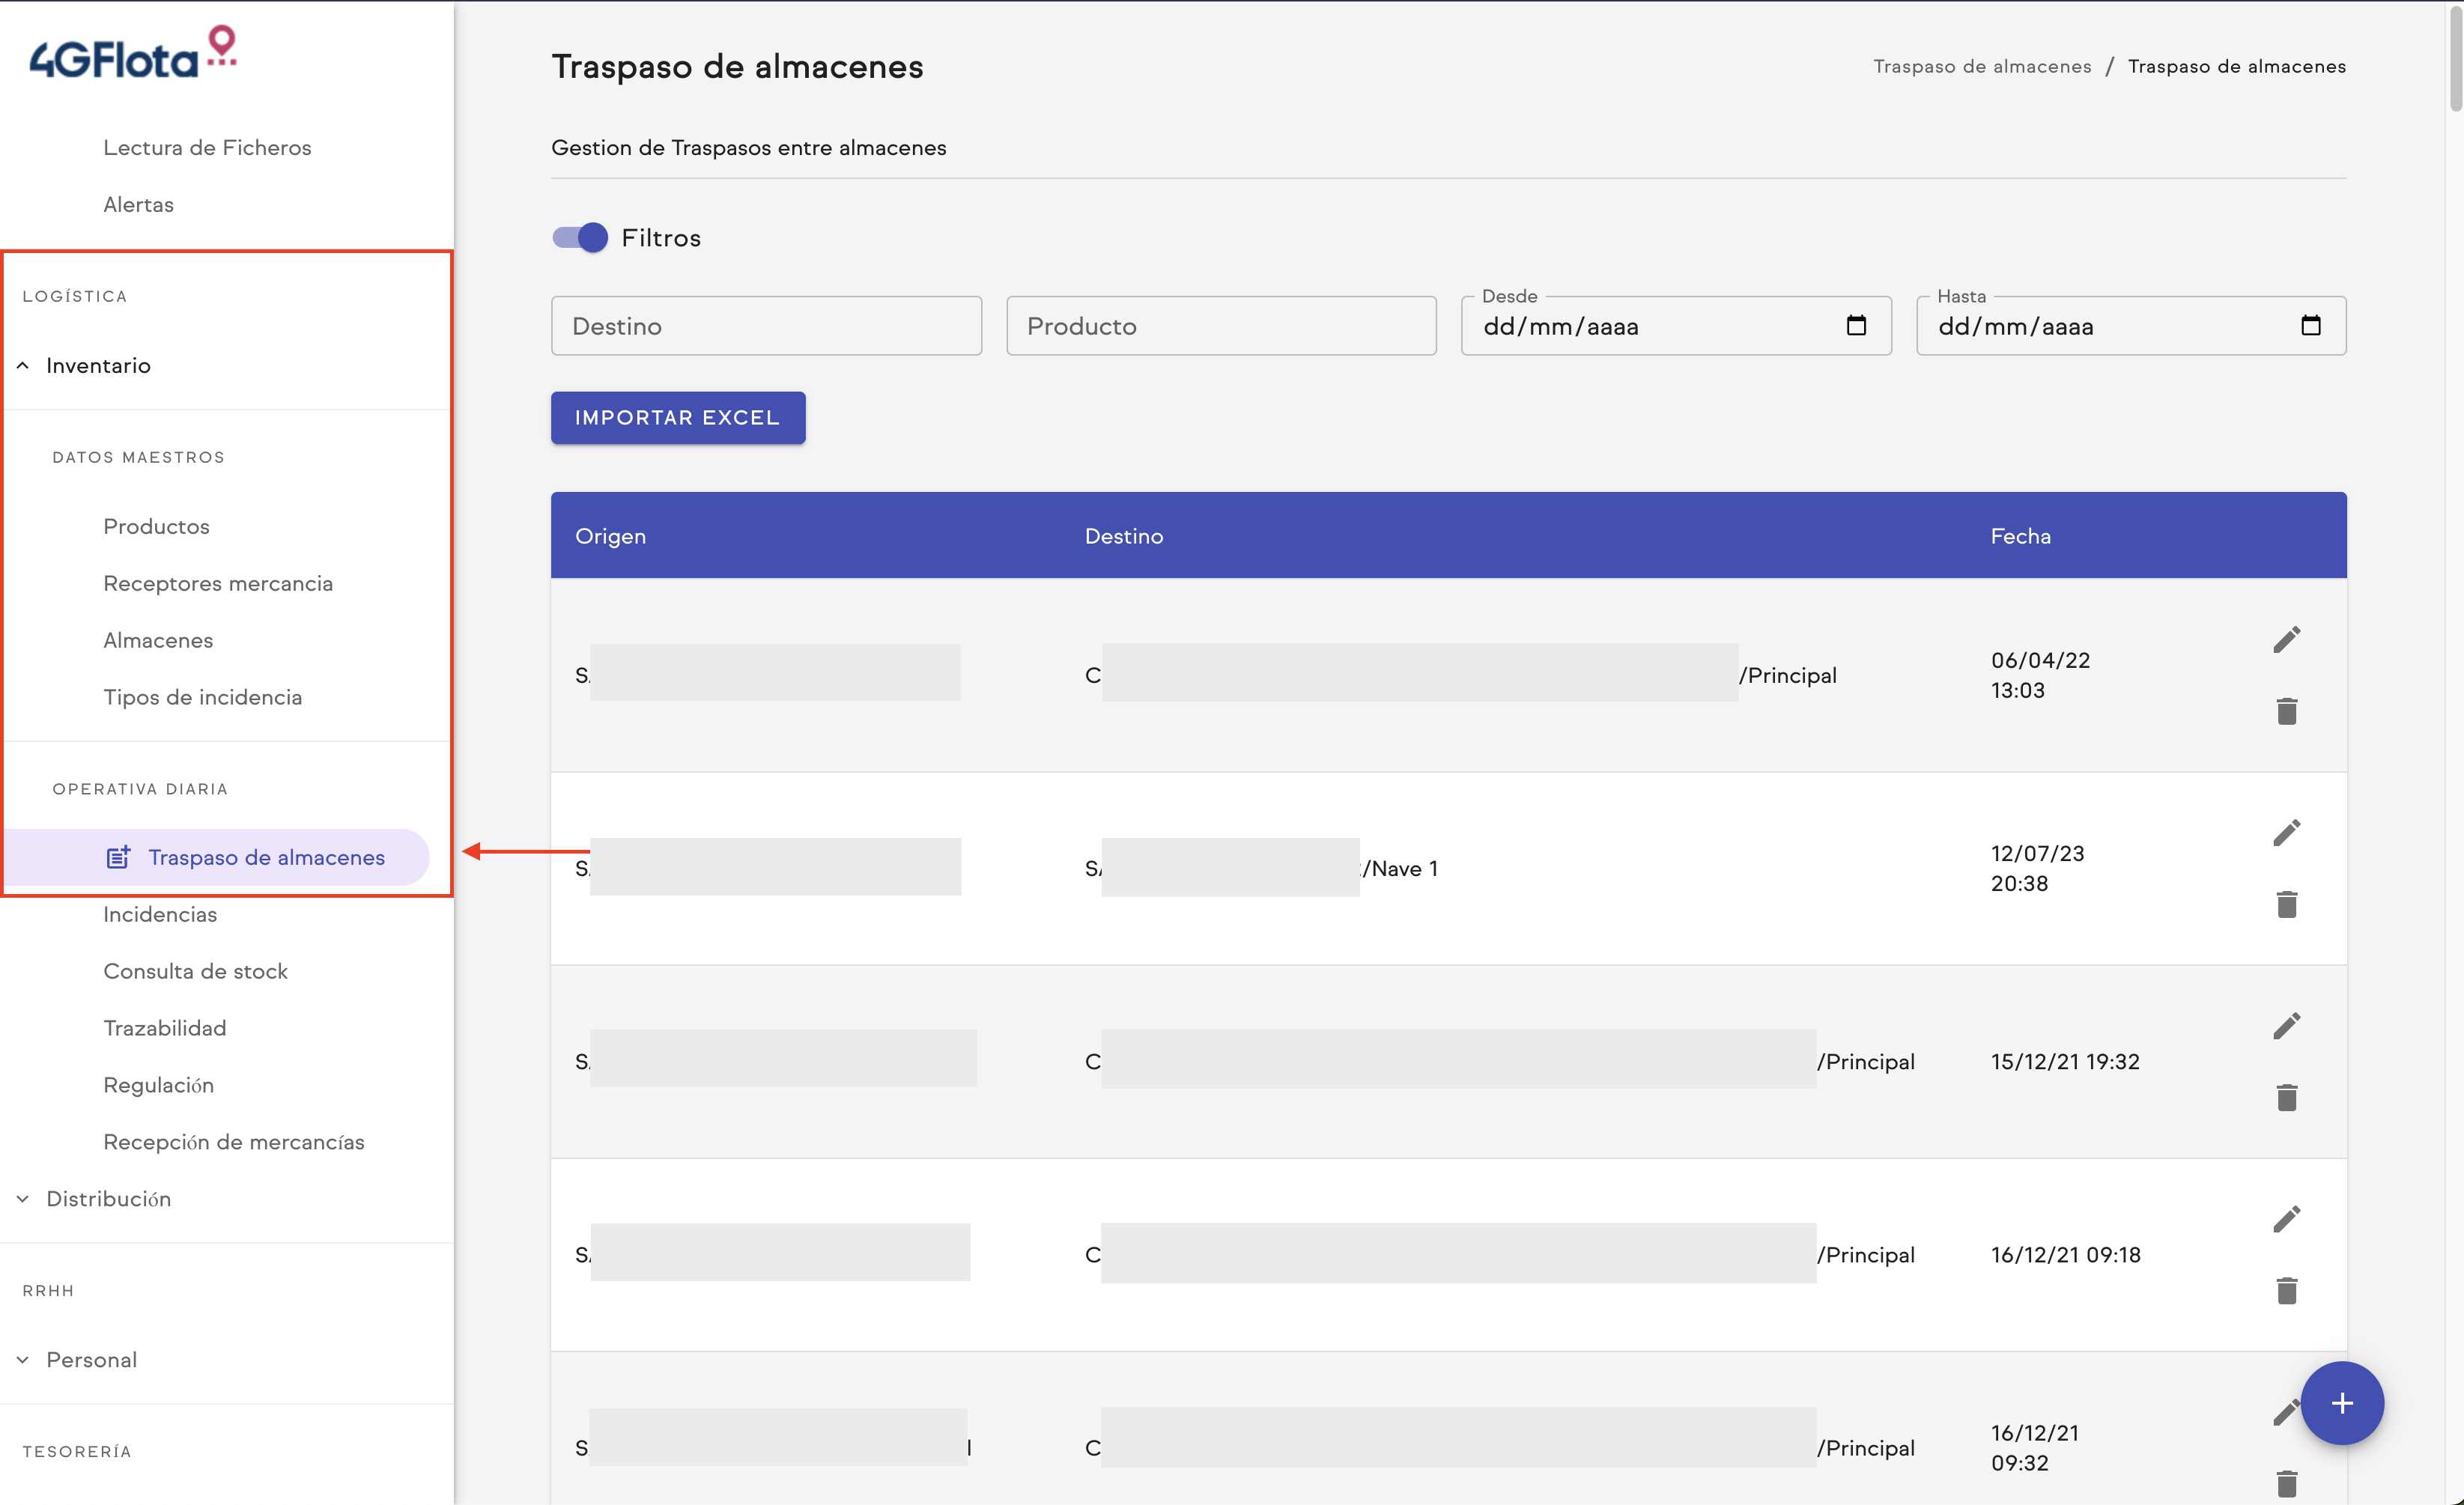
Task: Navigate to Trazabilidad in the menu
Action: click(164, 1027)
